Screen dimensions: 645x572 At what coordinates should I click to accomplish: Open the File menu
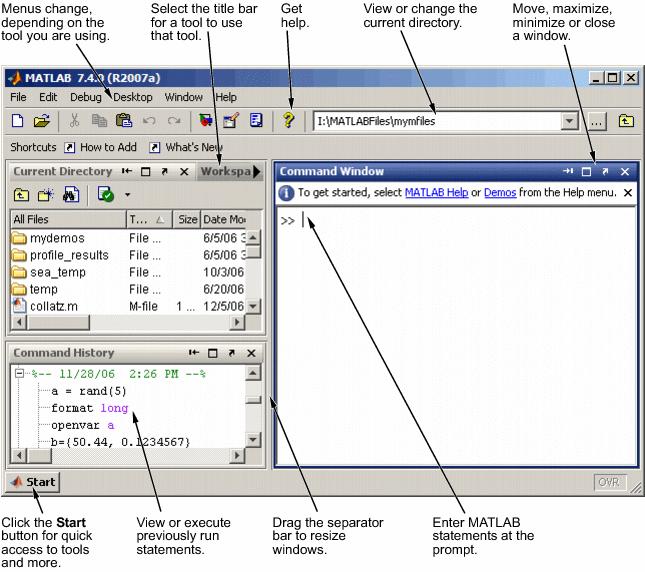click(18, 97)
